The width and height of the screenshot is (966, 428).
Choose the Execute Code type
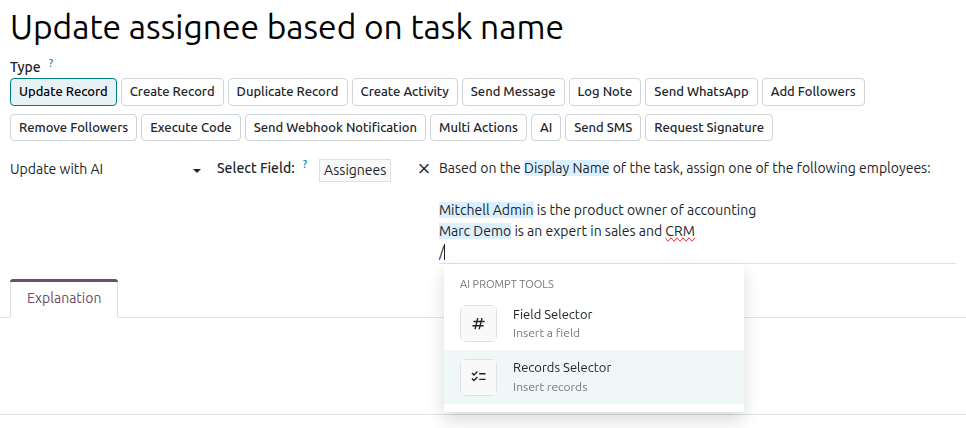point(191,127)
